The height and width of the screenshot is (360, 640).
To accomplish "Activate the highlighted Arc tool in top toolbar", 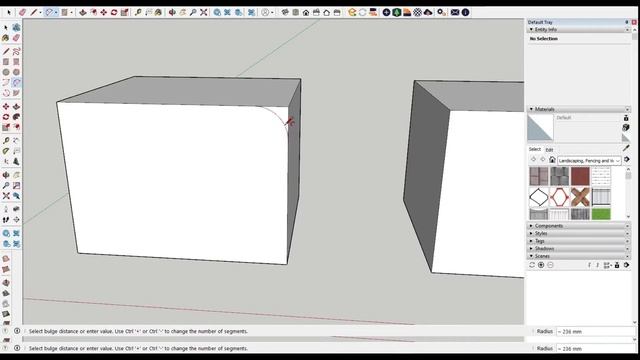I will coord(49,13).
